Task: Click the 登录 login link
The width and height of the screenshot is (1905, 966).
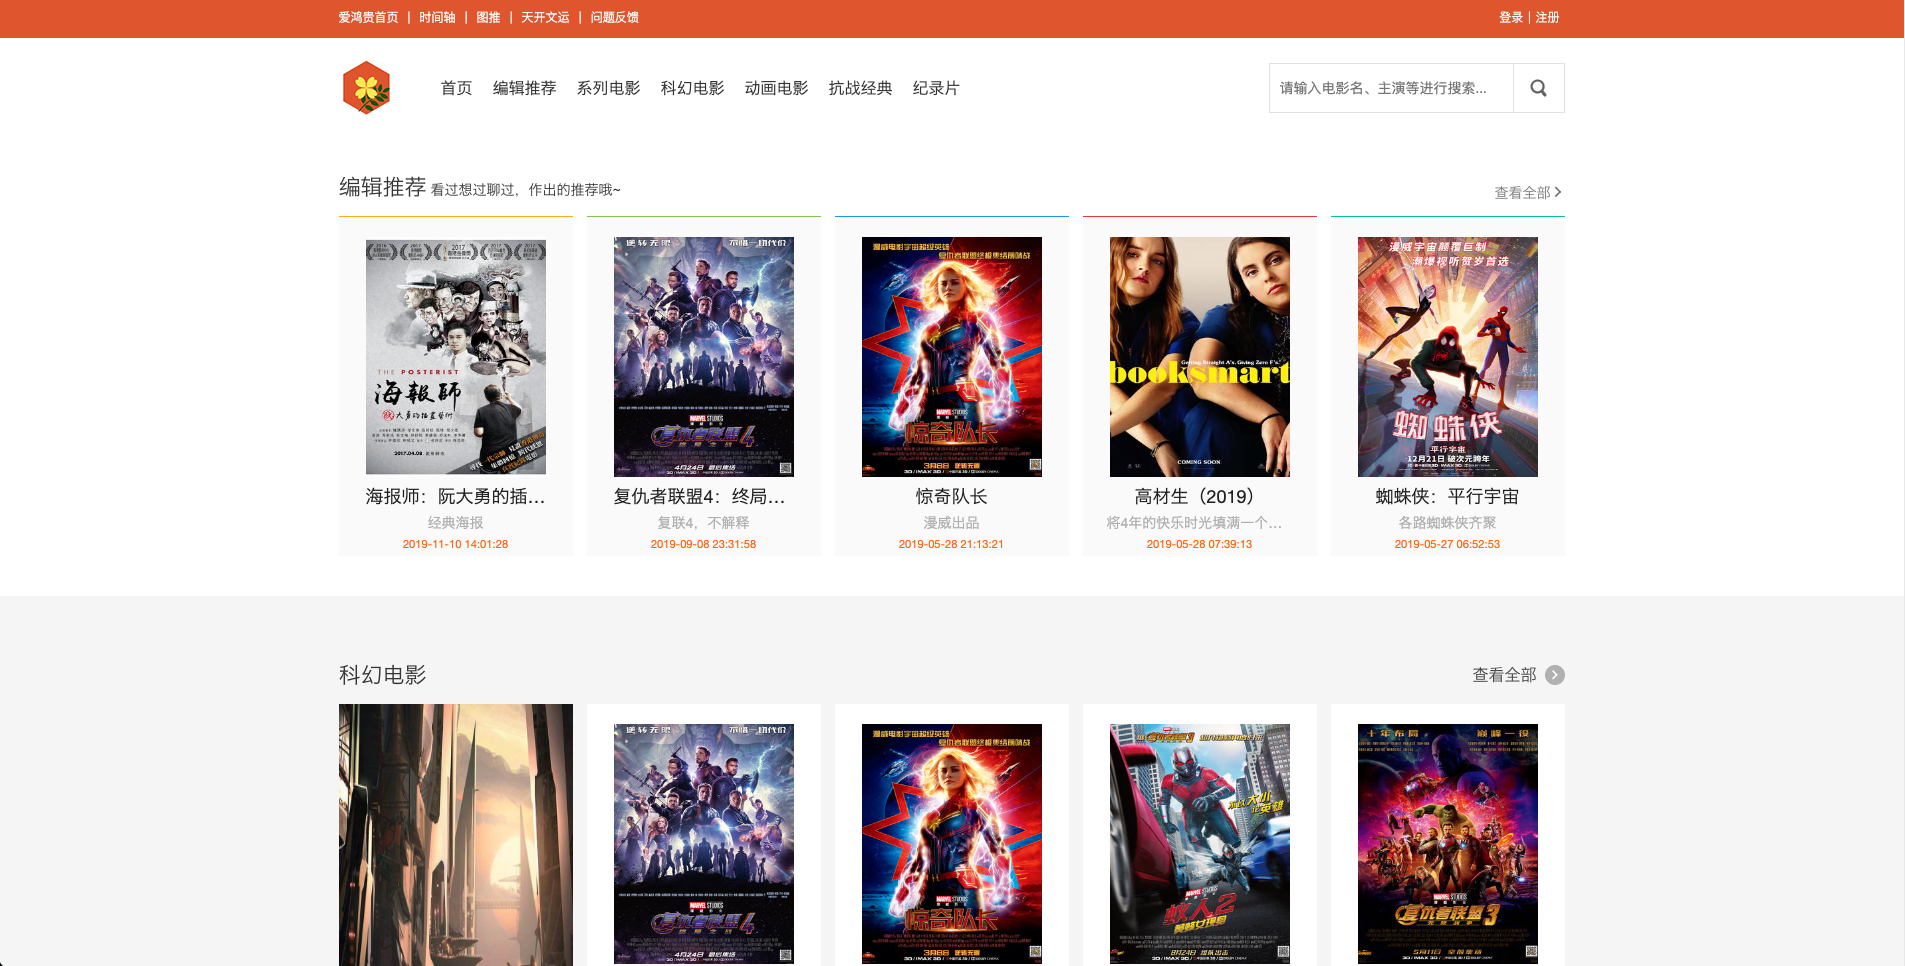Action: click(1510, 17)
